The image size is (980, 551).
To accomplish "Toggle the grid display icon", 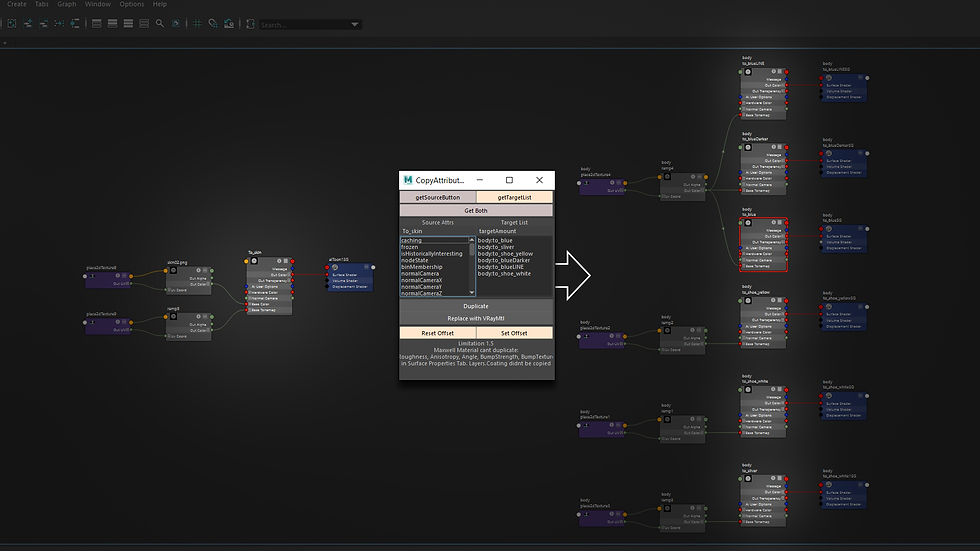I will (197, 24).
